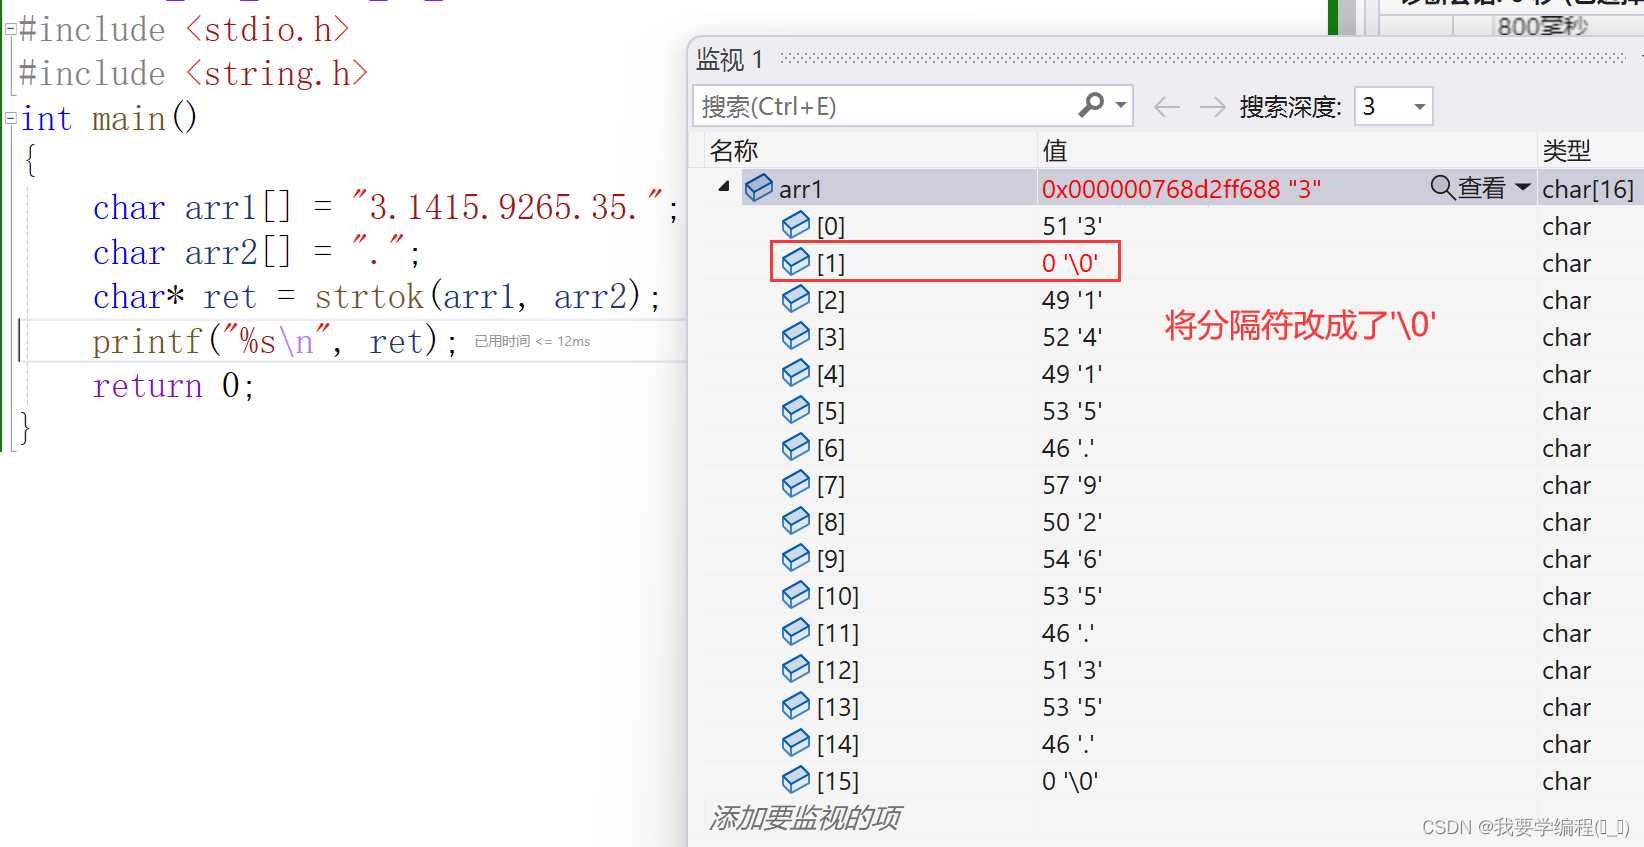This screenshot has width=1644, height=847.
Task: Click the magnifier view icon on arr1 row
Action: (x=1442, y=187)
